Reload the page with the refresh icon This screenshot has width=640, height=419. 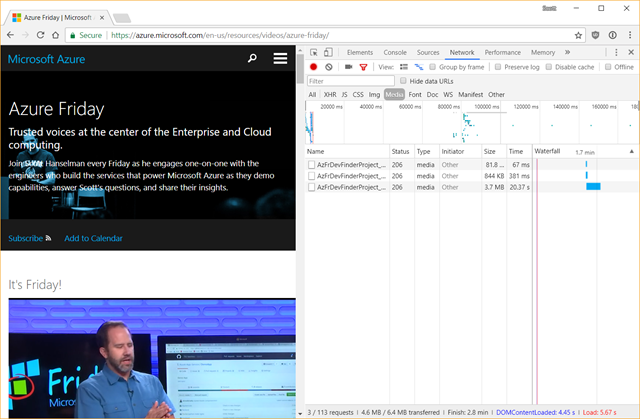coord(40,35)
